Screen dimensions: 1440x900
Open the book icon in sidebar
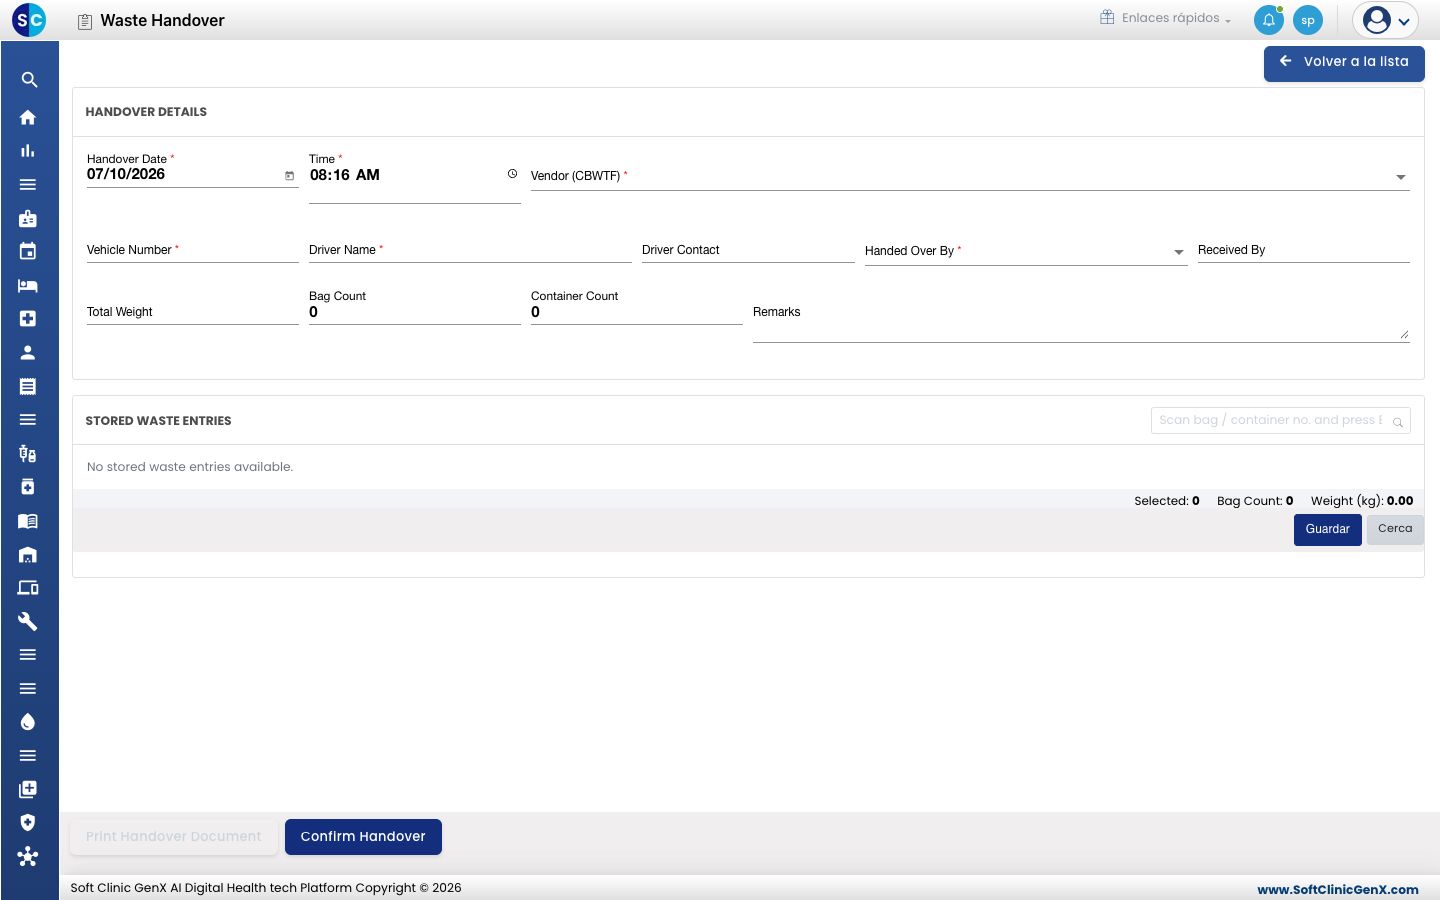[x=28, y=521]
